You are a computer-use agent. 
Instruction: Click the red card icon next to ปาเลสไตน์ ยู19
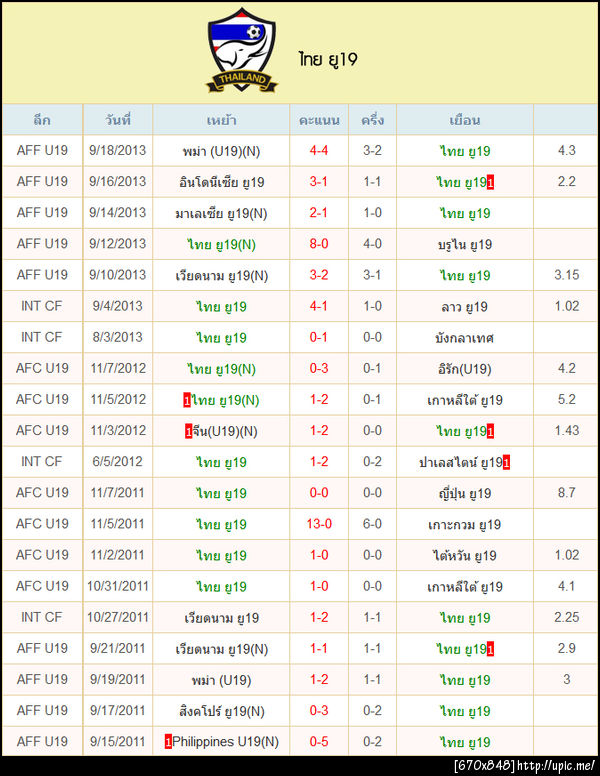(507, 462)
